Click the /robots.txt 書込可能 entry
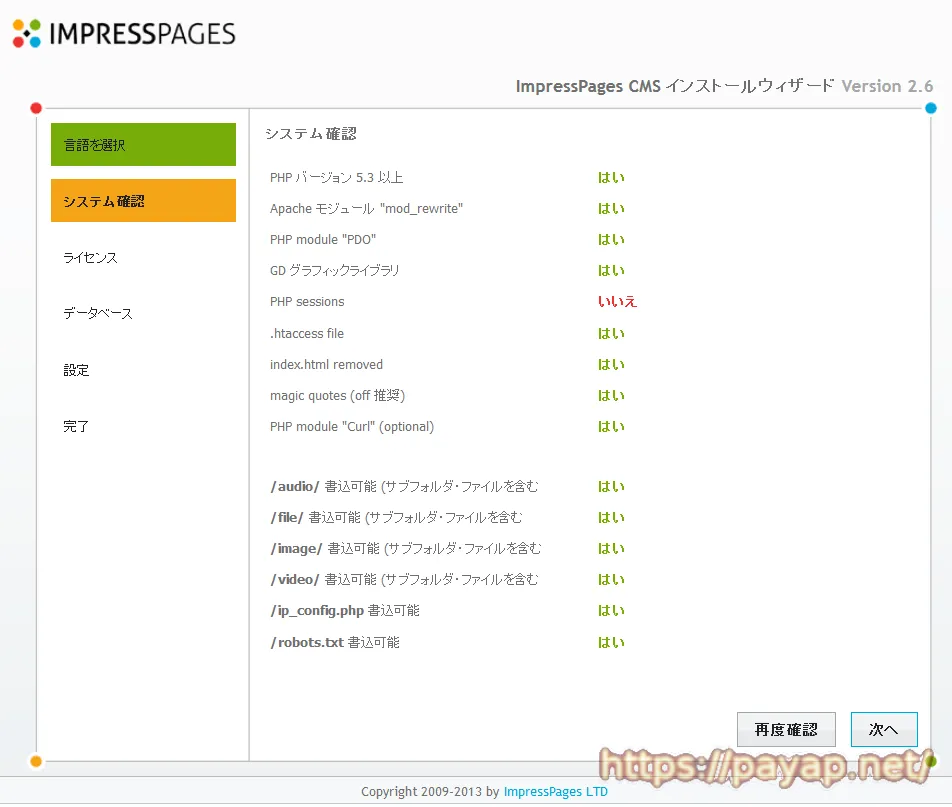This screenshot has height=807, width=952. tap(333, 642)
